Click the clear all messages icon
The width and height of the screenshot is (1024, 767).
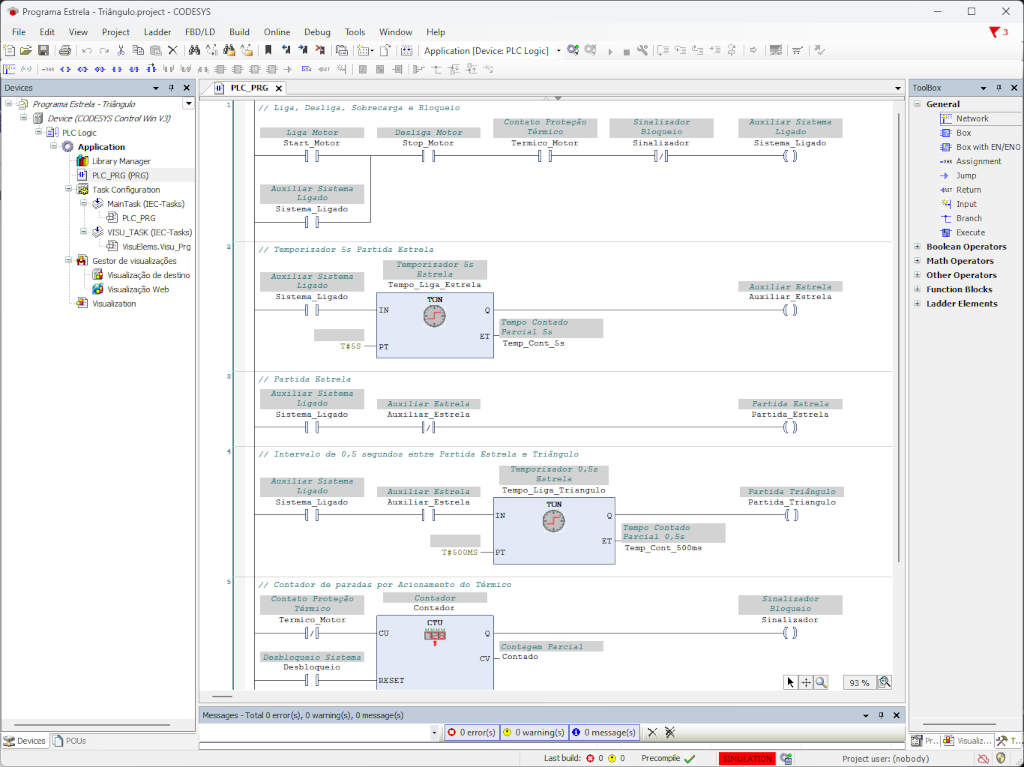[x=670, y=732]
